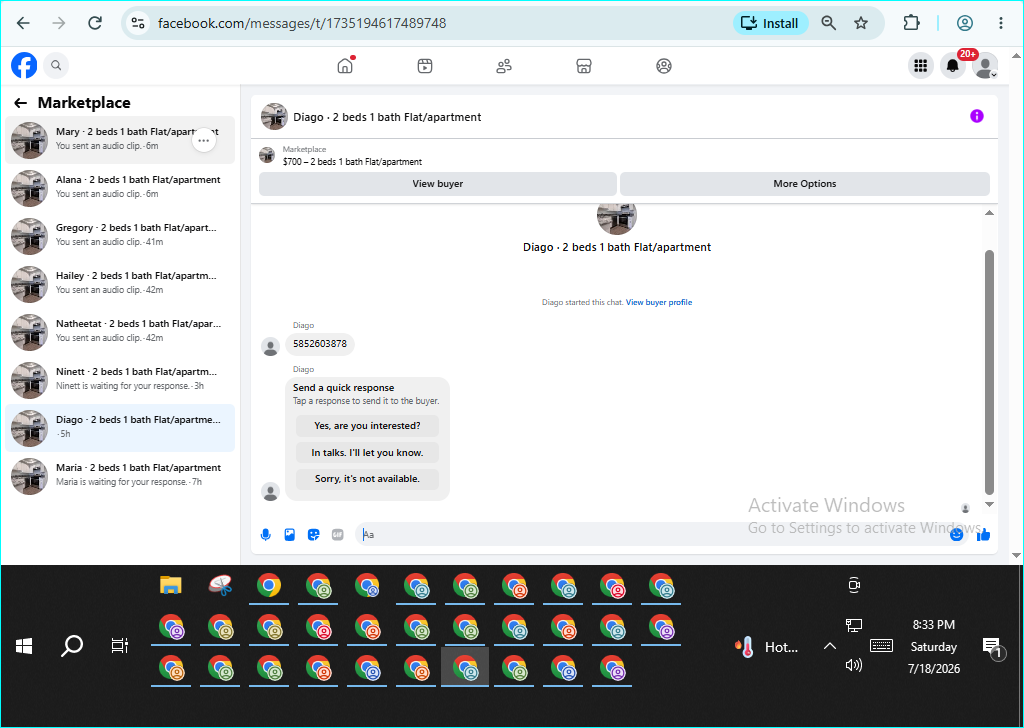The image size is (1024, 728).
Task: Open the Chrome profile icon
Action: pos(965,23)
